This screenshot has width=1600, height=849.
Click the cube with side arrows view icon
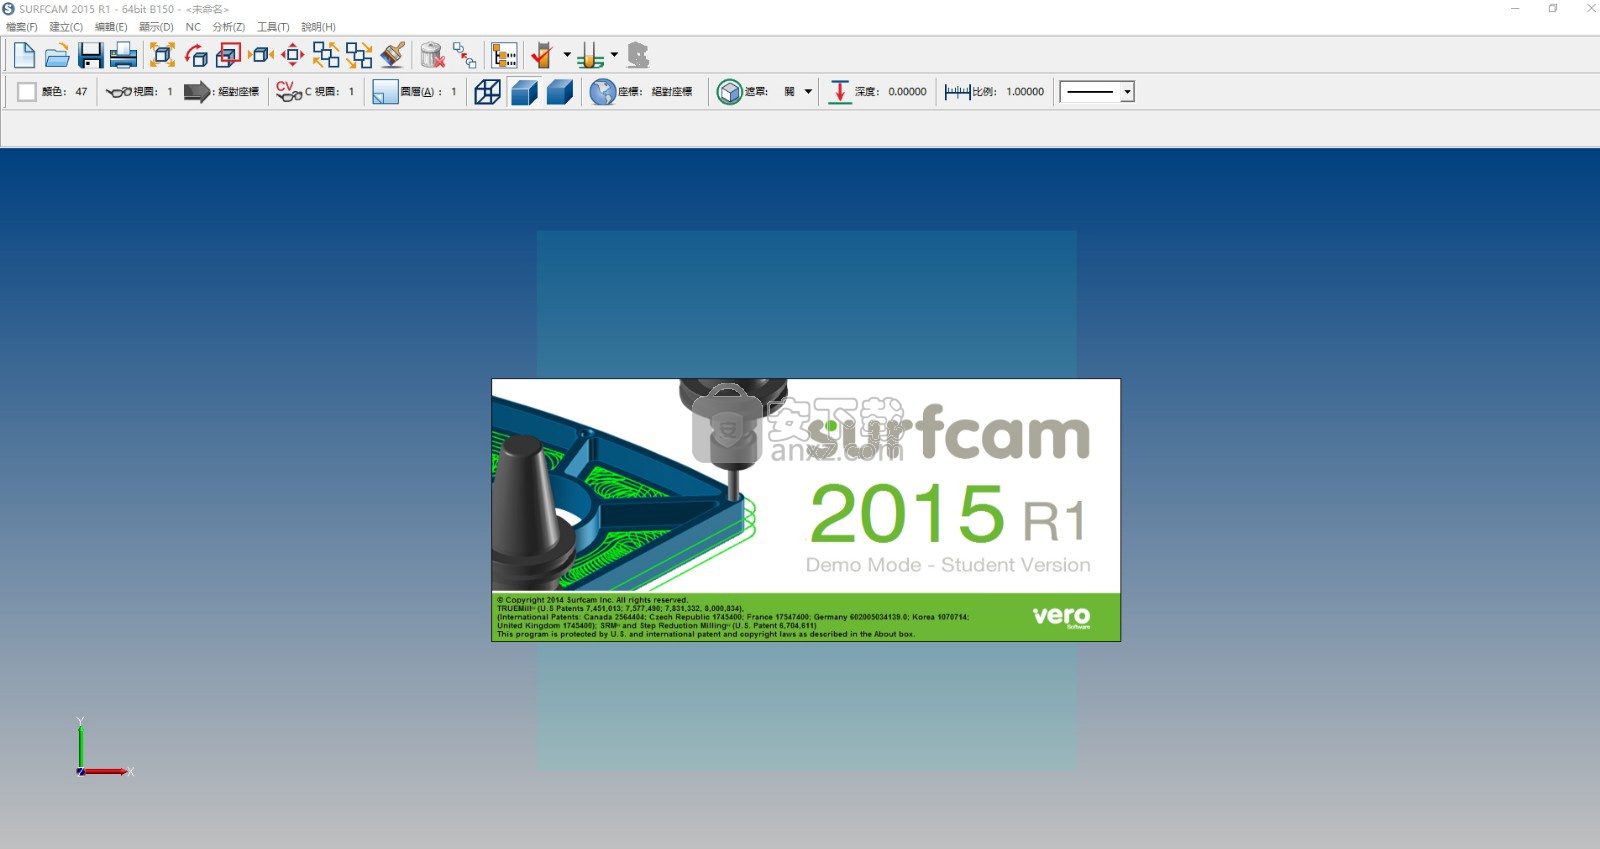click(x=261, y=56)
